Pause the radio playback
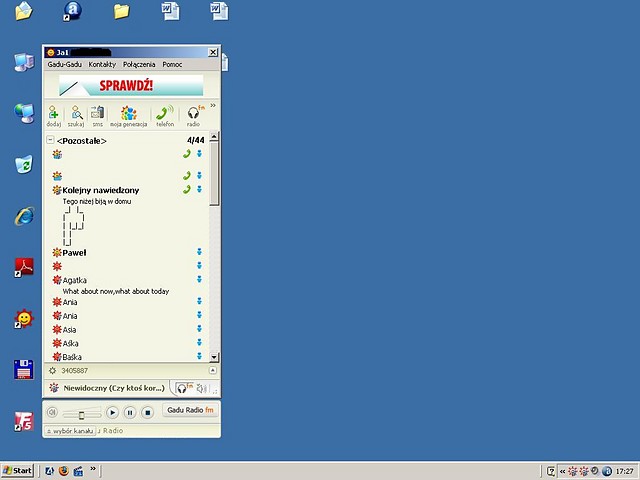This screenshot has width=640, height=480. (x=130, y=413)
